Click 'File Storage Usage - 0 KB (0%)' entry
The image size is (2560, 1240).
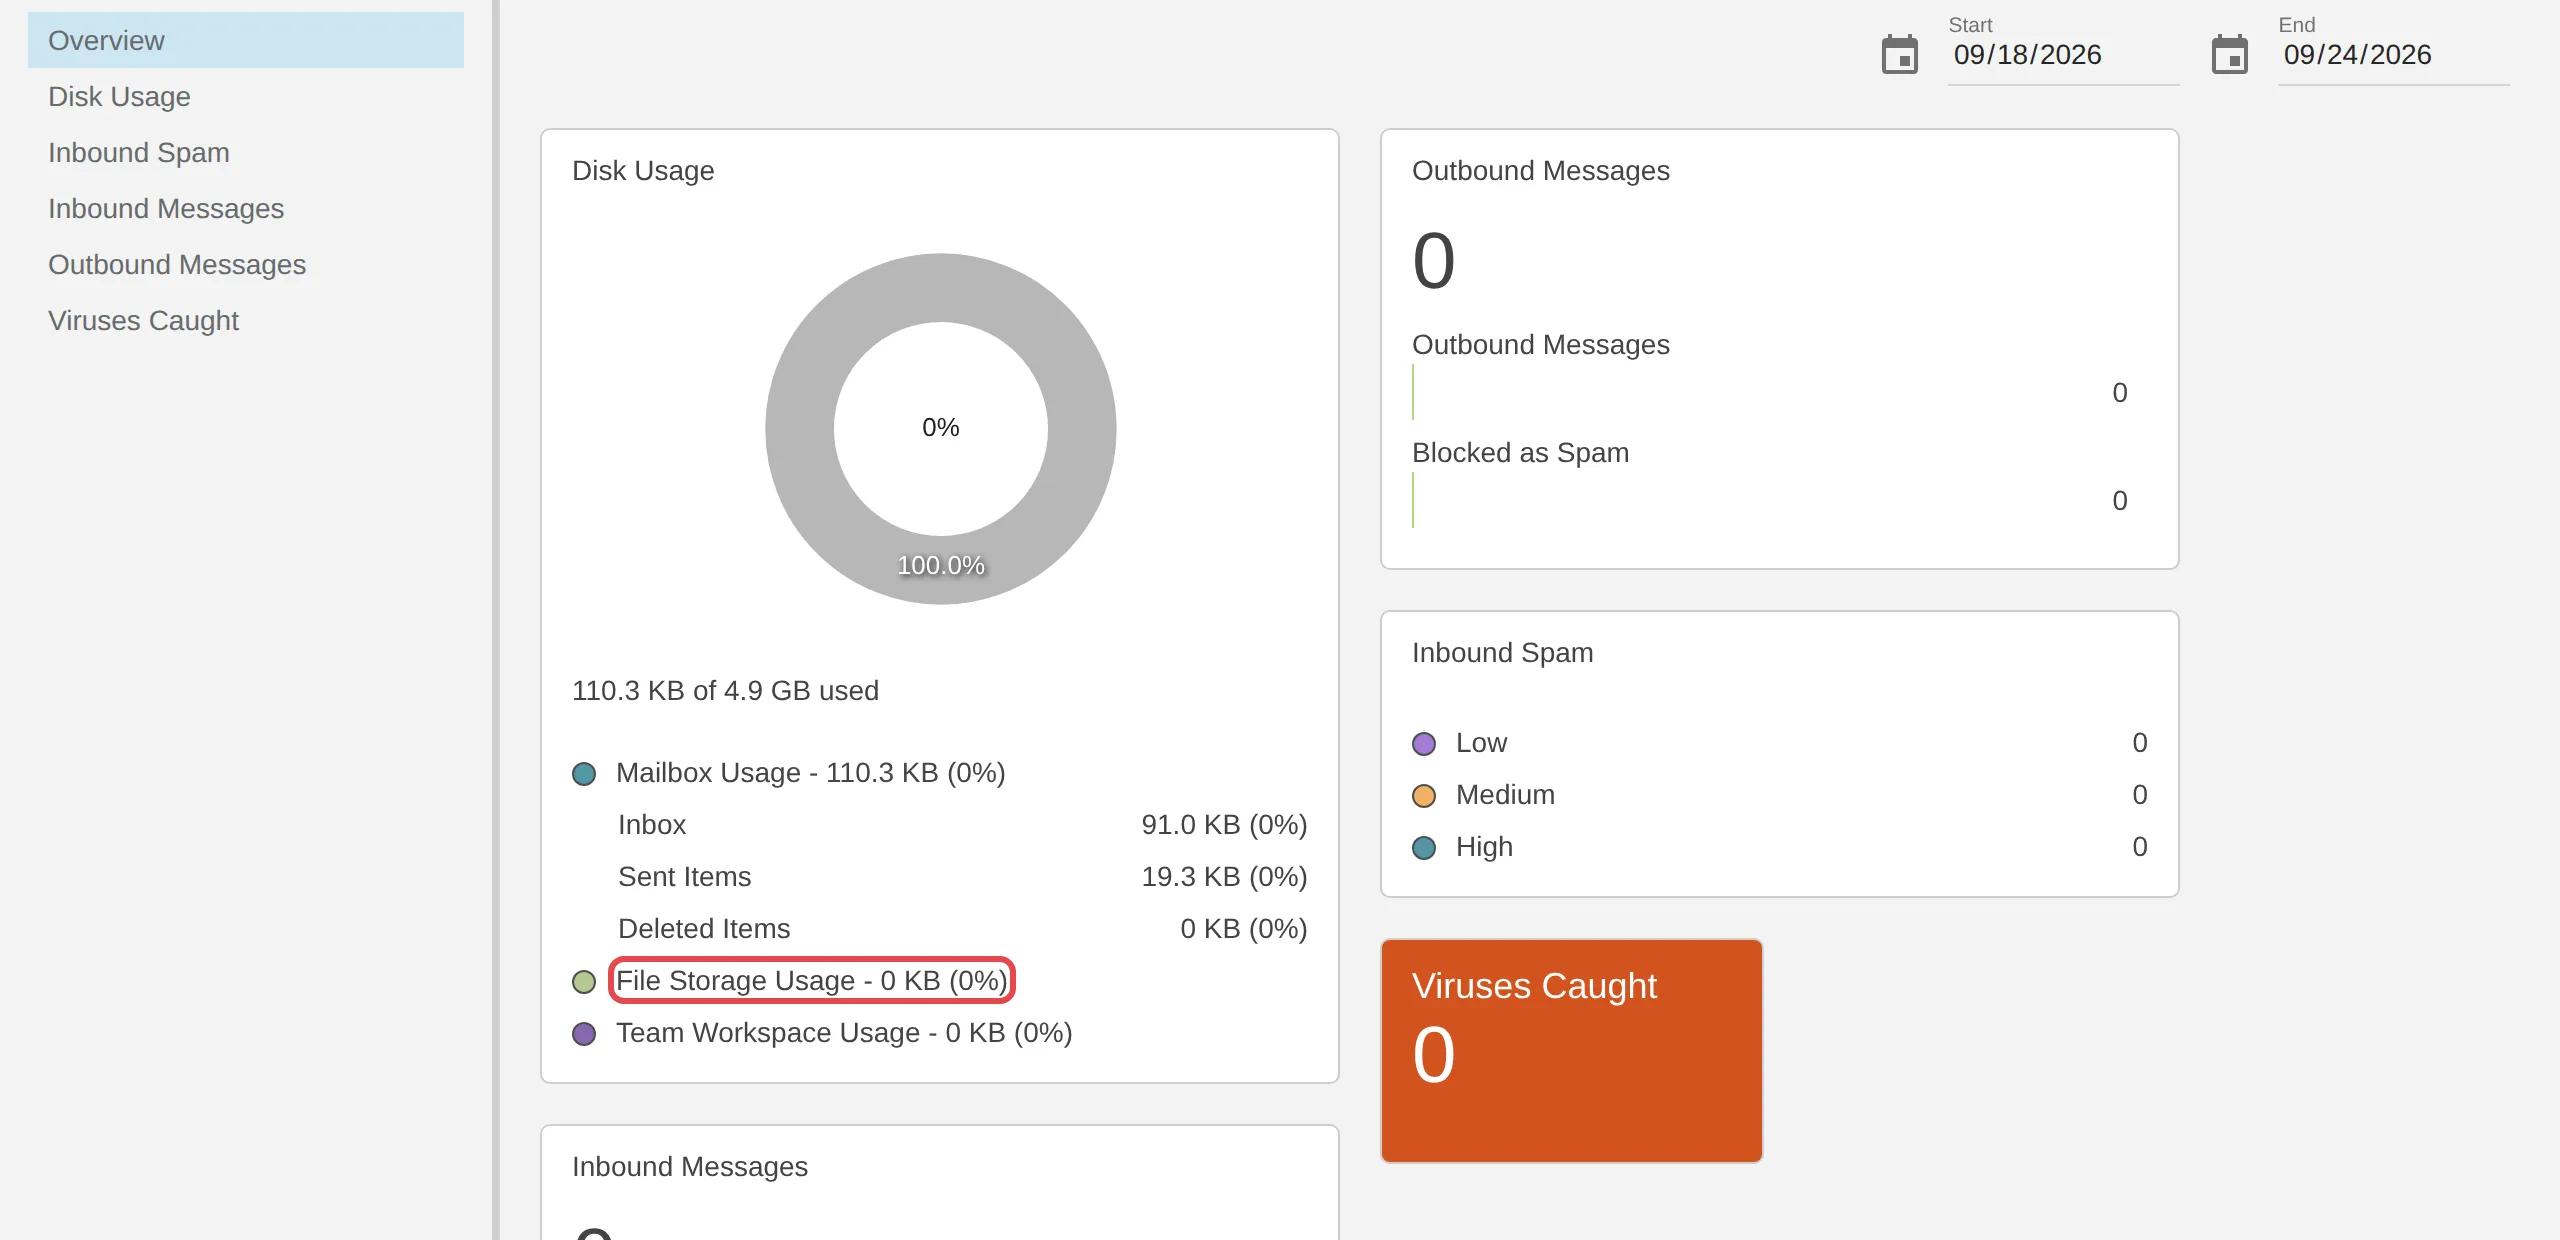pos(811,981)
